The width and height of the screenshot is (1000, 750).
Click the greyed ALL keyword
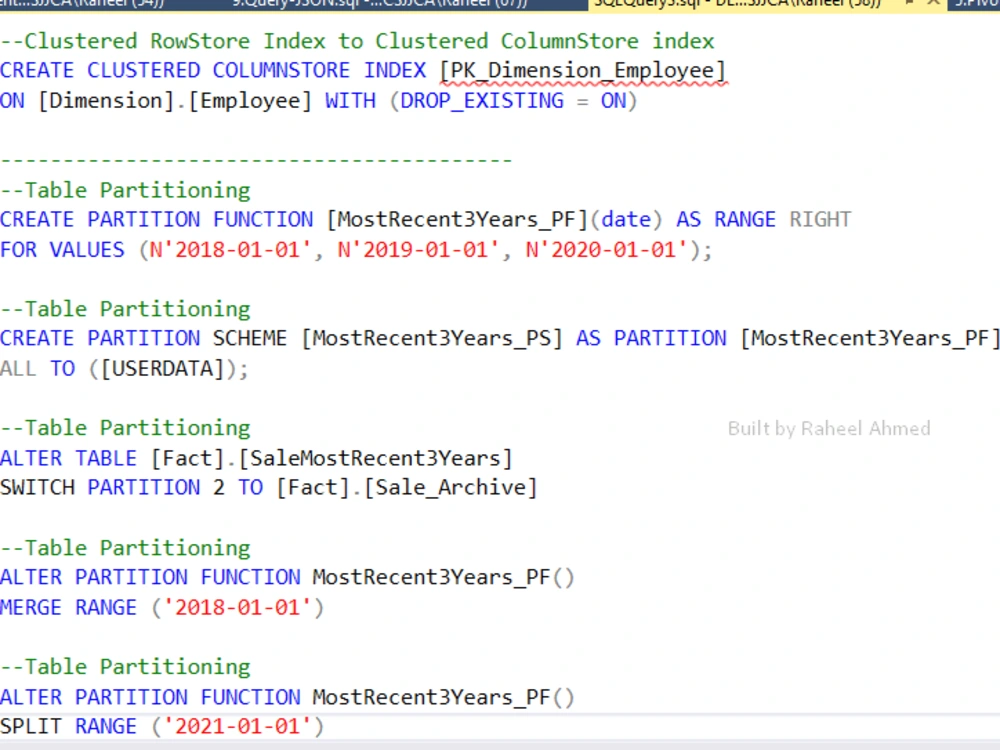[x=18, y=369]
